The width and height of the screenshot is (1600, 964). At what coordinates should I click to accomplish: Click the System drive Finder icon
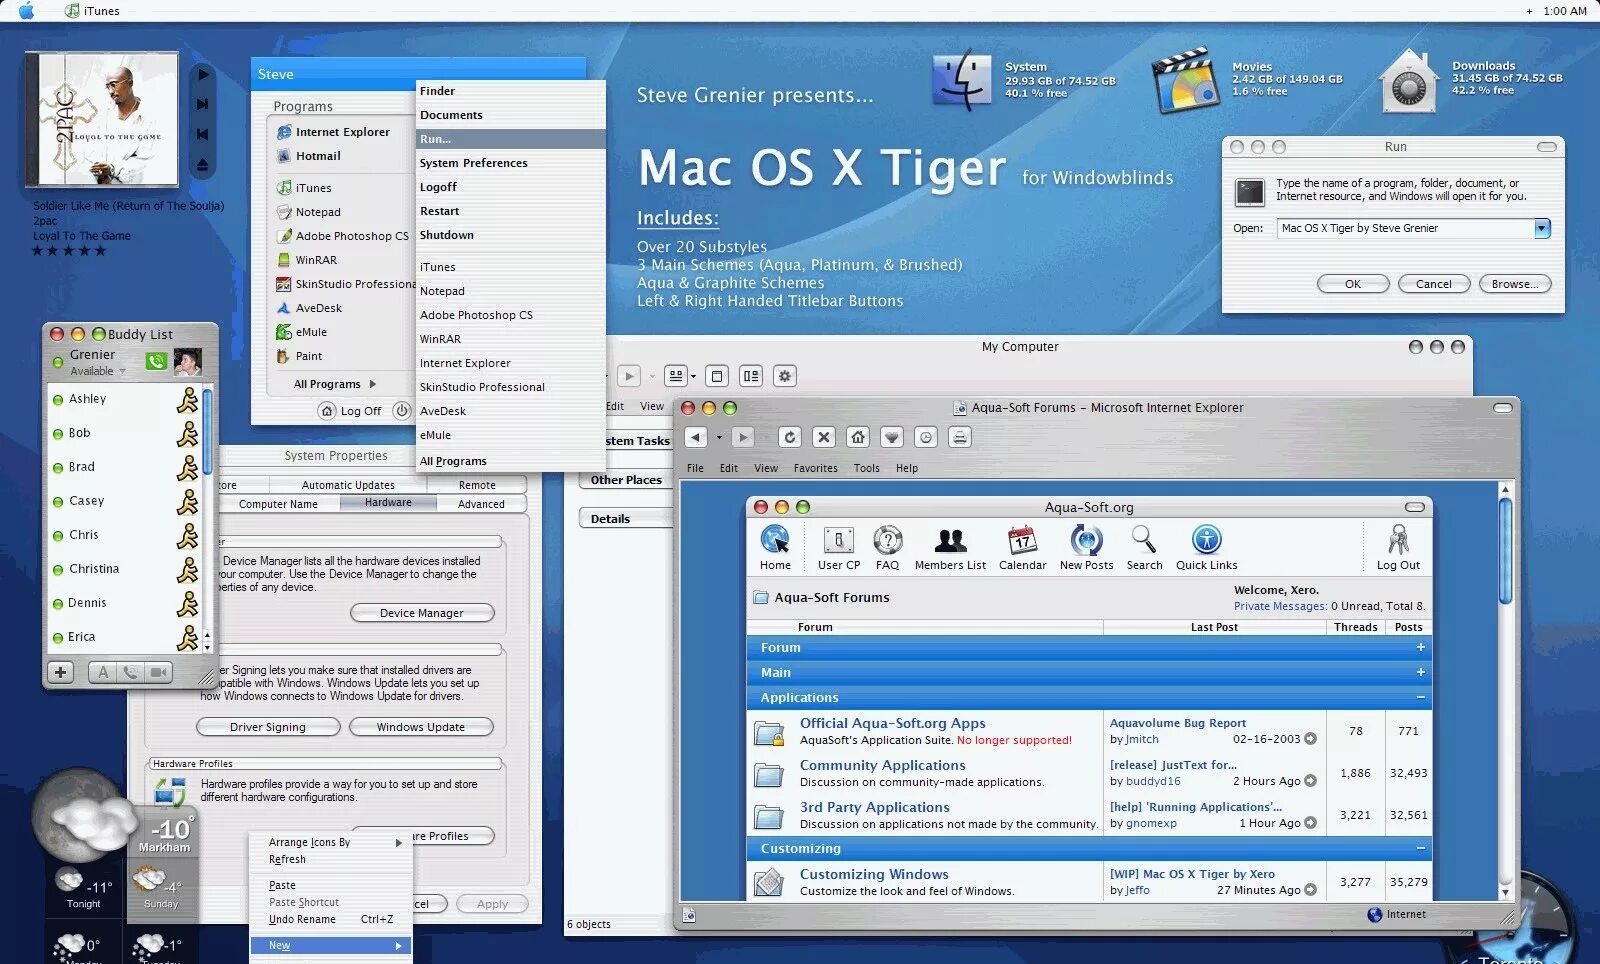961,81
